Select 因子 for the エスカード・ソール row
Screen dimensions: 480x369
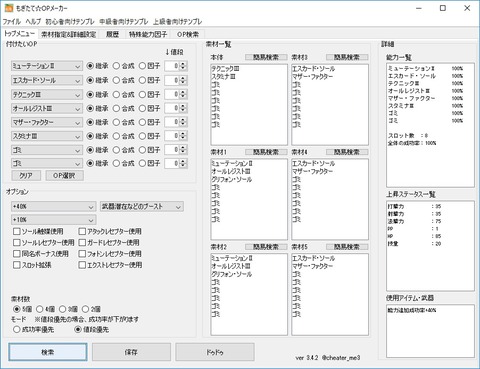(150, 80)
